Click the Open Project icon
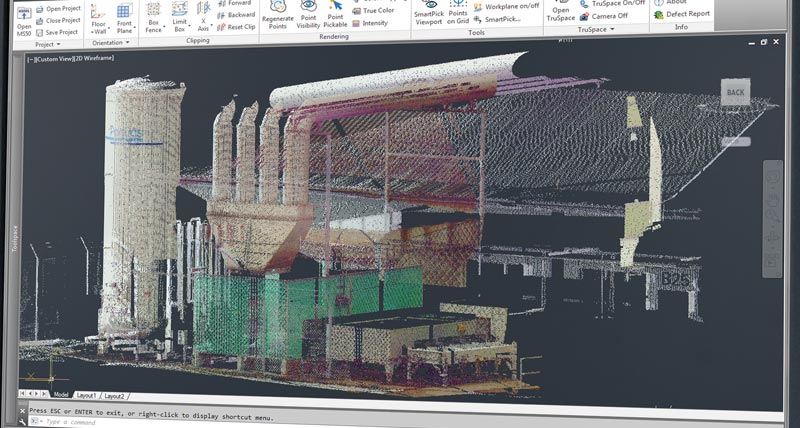 click(39, 9)
